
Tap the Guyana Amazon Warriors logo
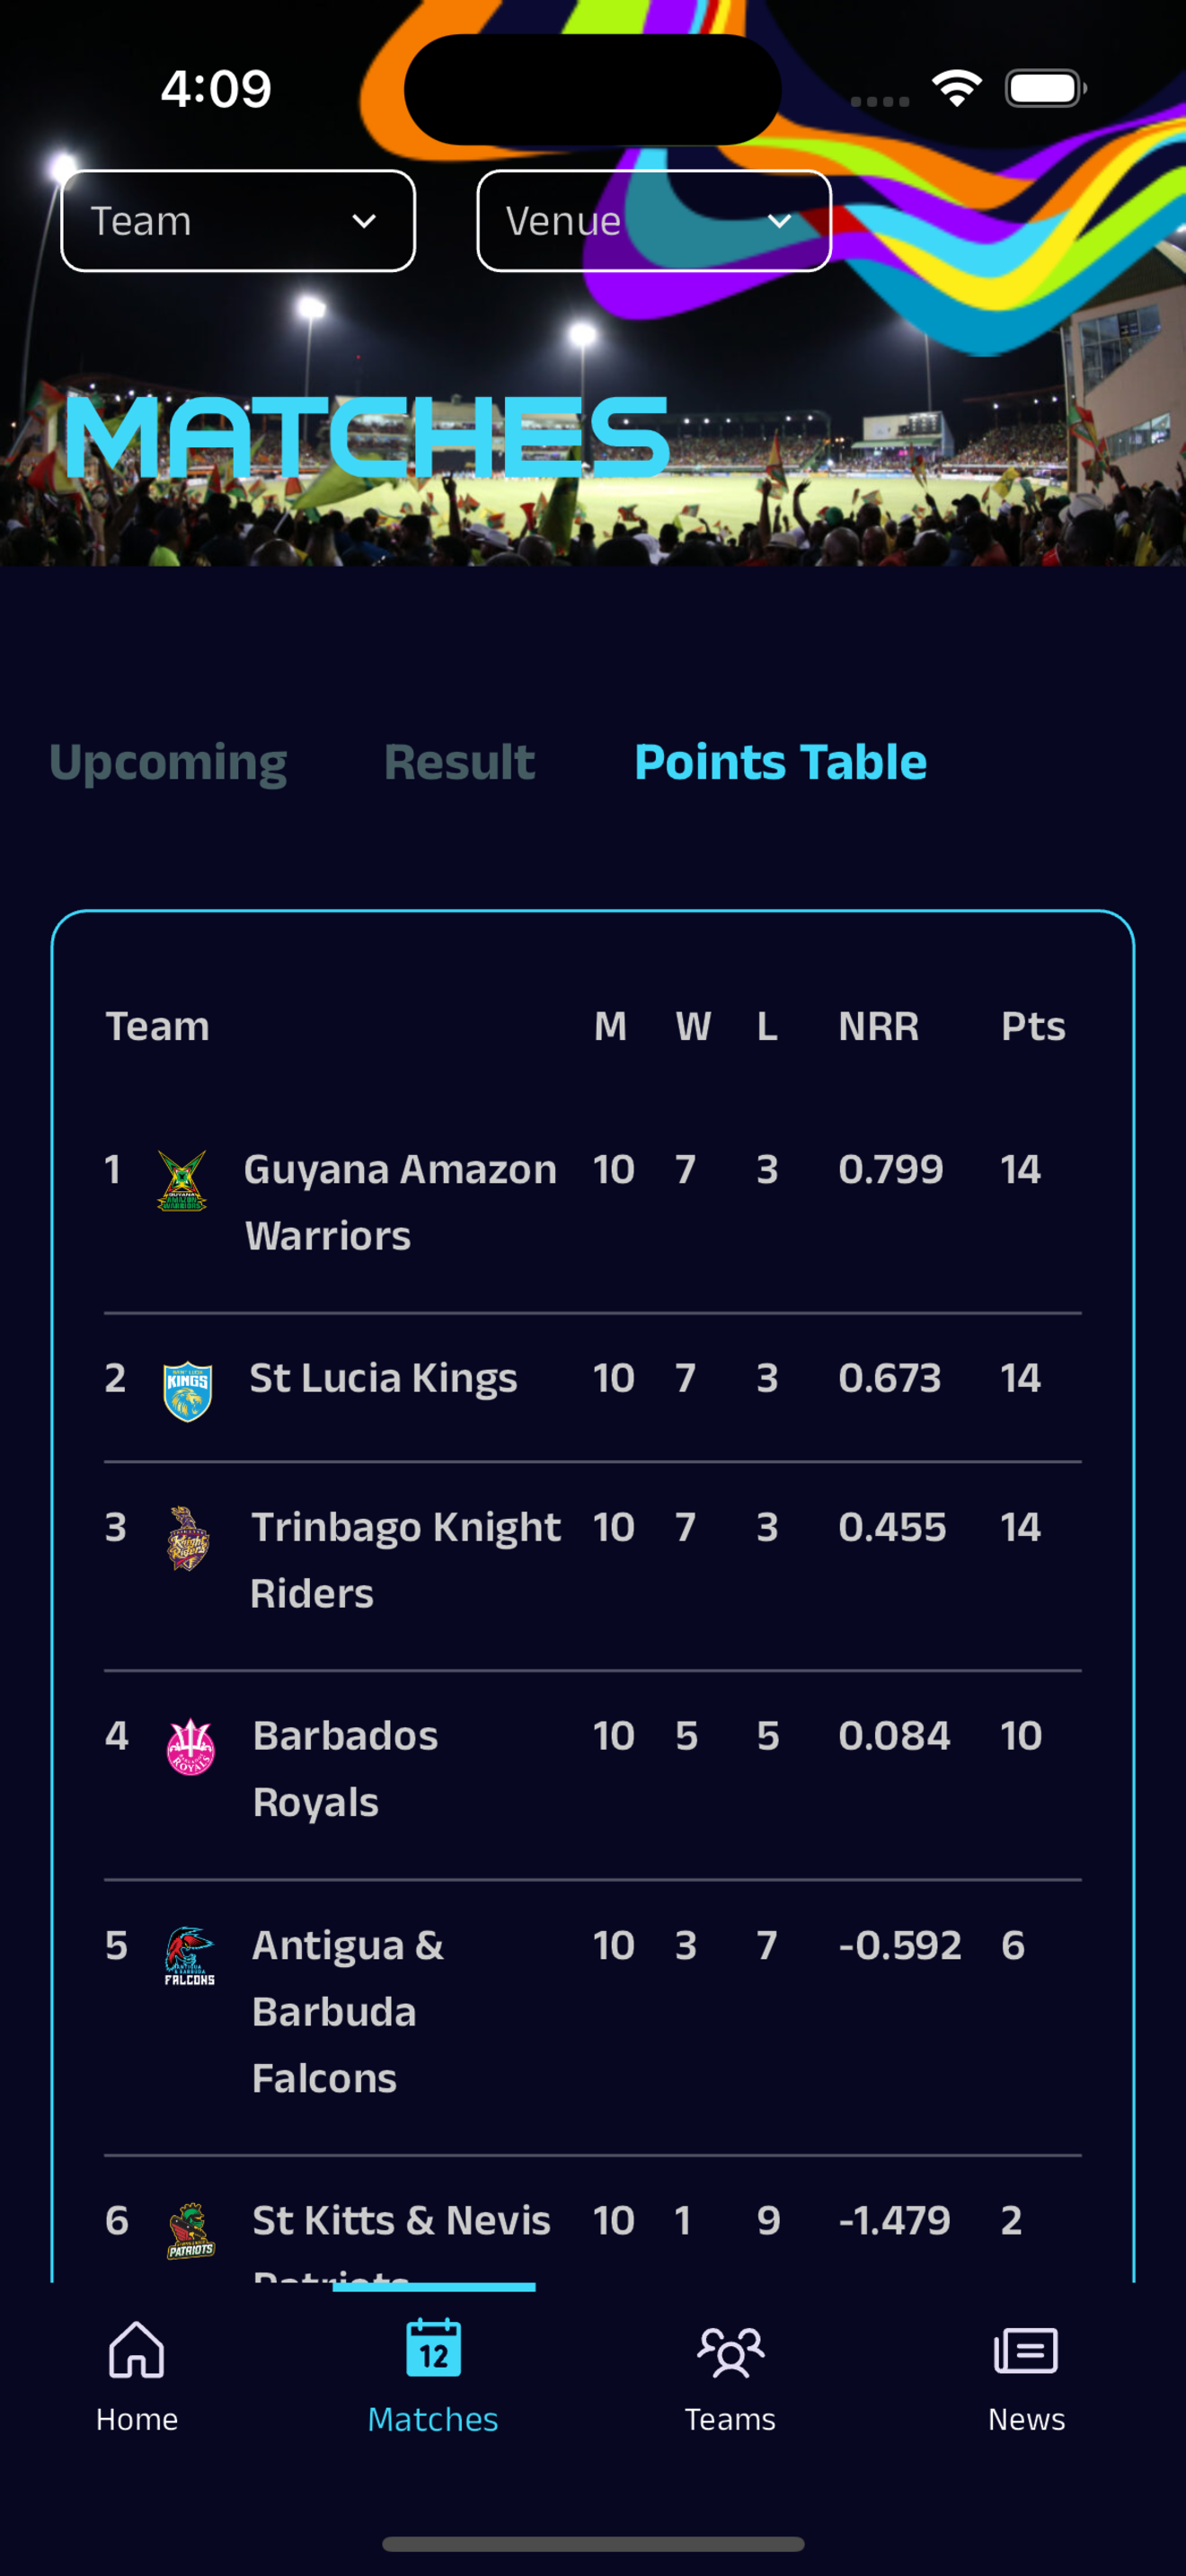182,1180
